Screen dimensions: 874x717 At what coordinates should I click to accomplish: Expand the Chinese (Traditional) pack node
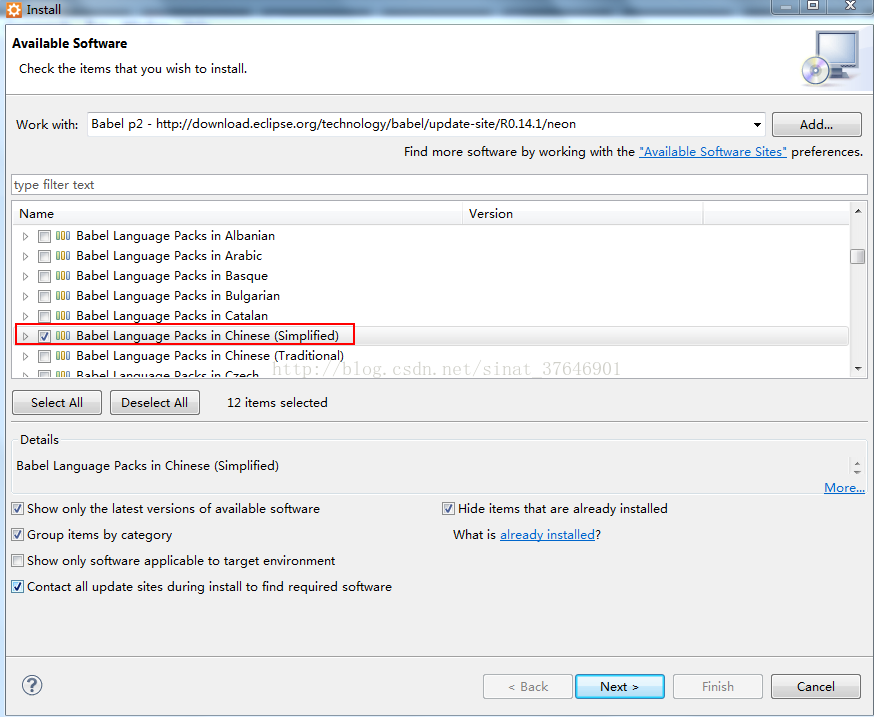pyautogui.click(x=25, y=356)
